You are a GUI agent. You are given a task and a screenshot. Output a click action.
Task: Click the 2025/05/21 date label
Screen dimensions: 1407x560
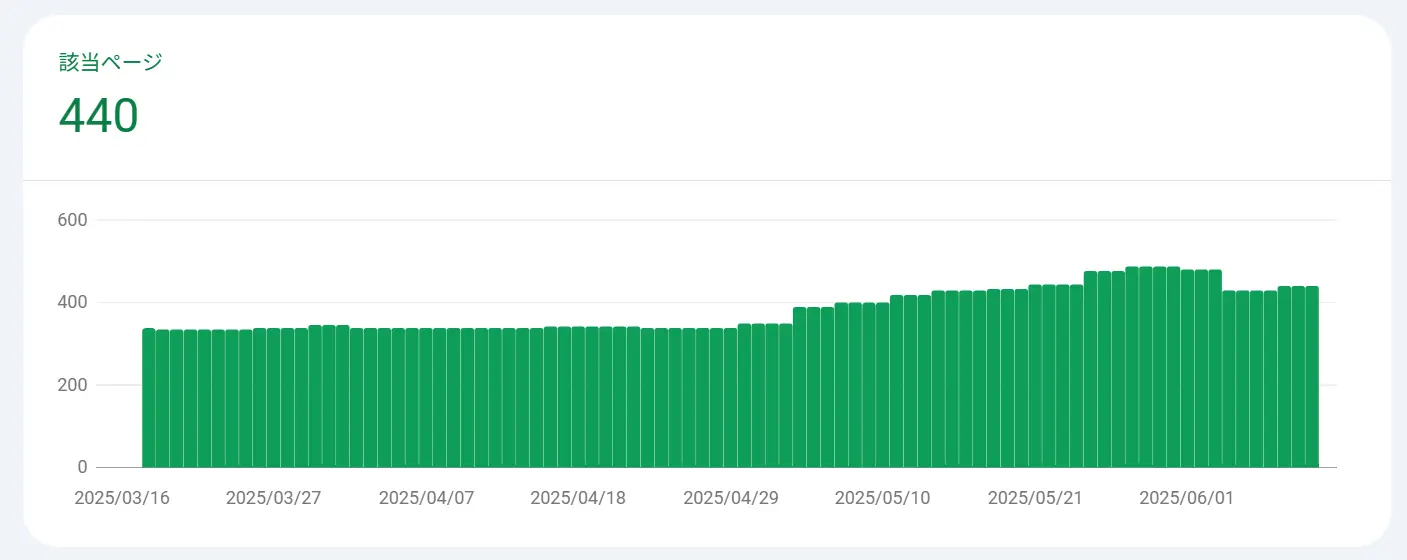pos(1035,498)
